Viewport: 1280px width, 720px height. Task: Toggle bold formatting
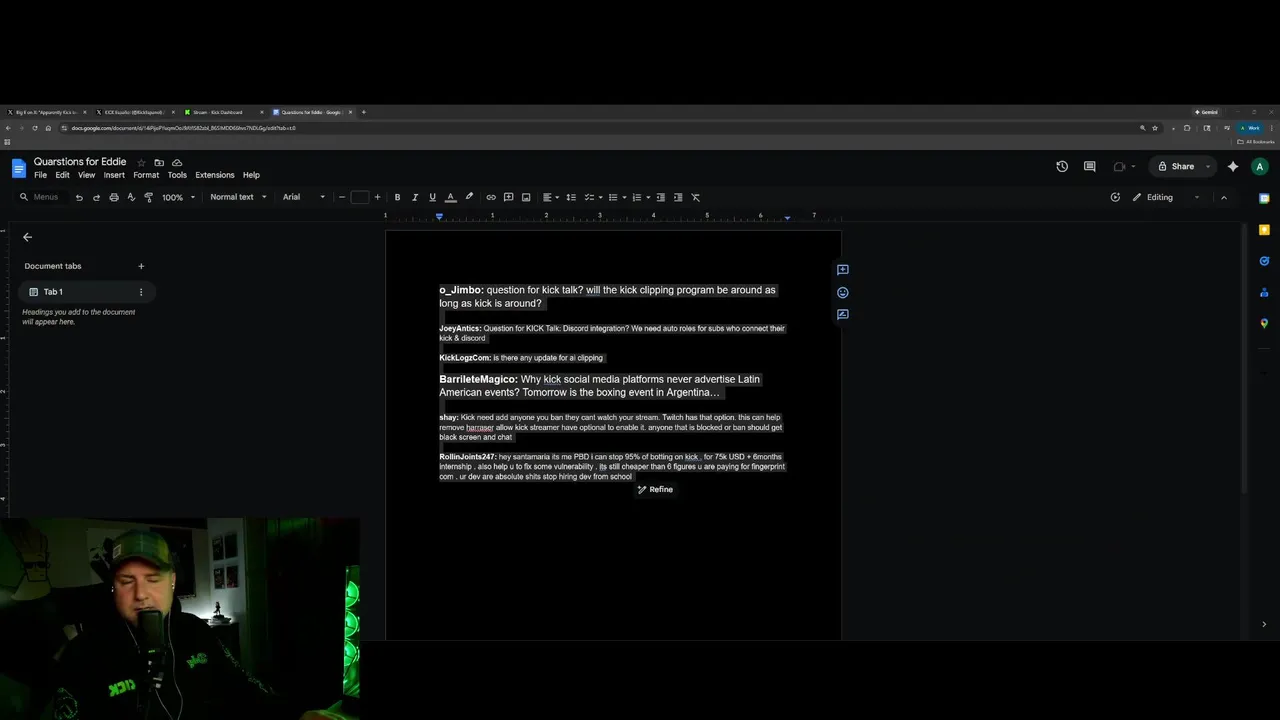(x=397, y=197)
